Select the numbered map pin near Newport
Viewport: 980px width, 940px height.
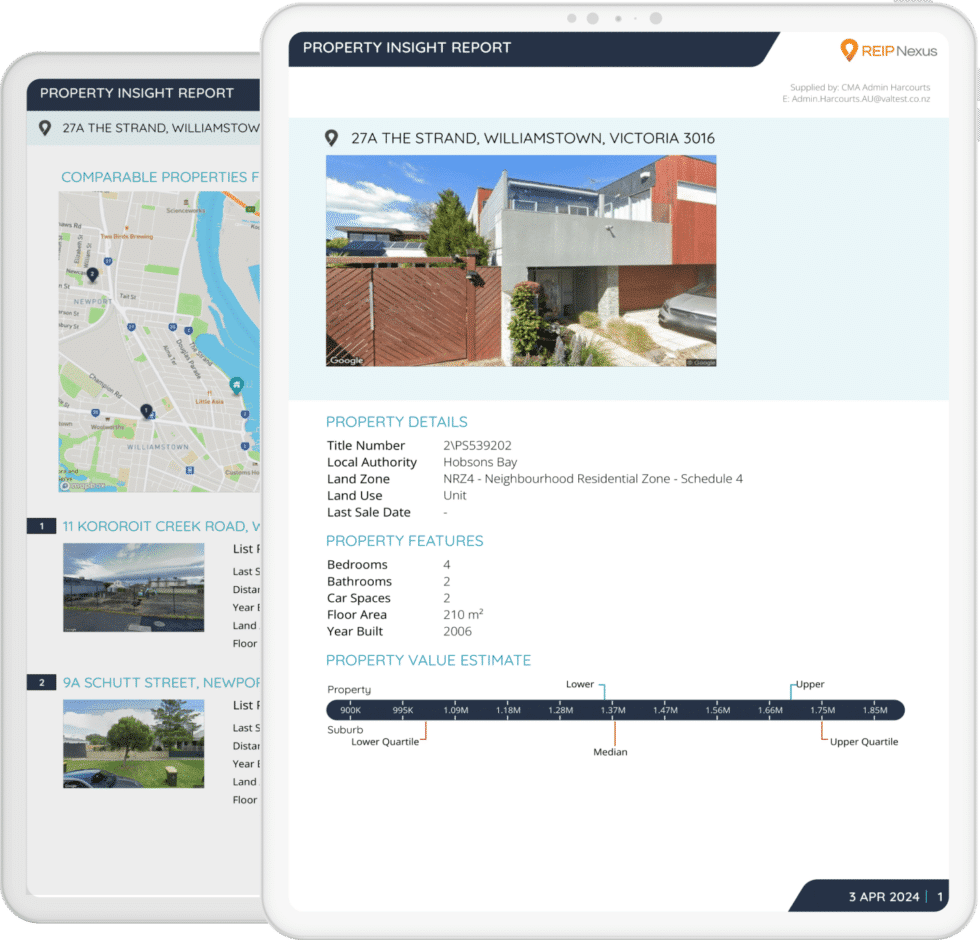[91, 272]
